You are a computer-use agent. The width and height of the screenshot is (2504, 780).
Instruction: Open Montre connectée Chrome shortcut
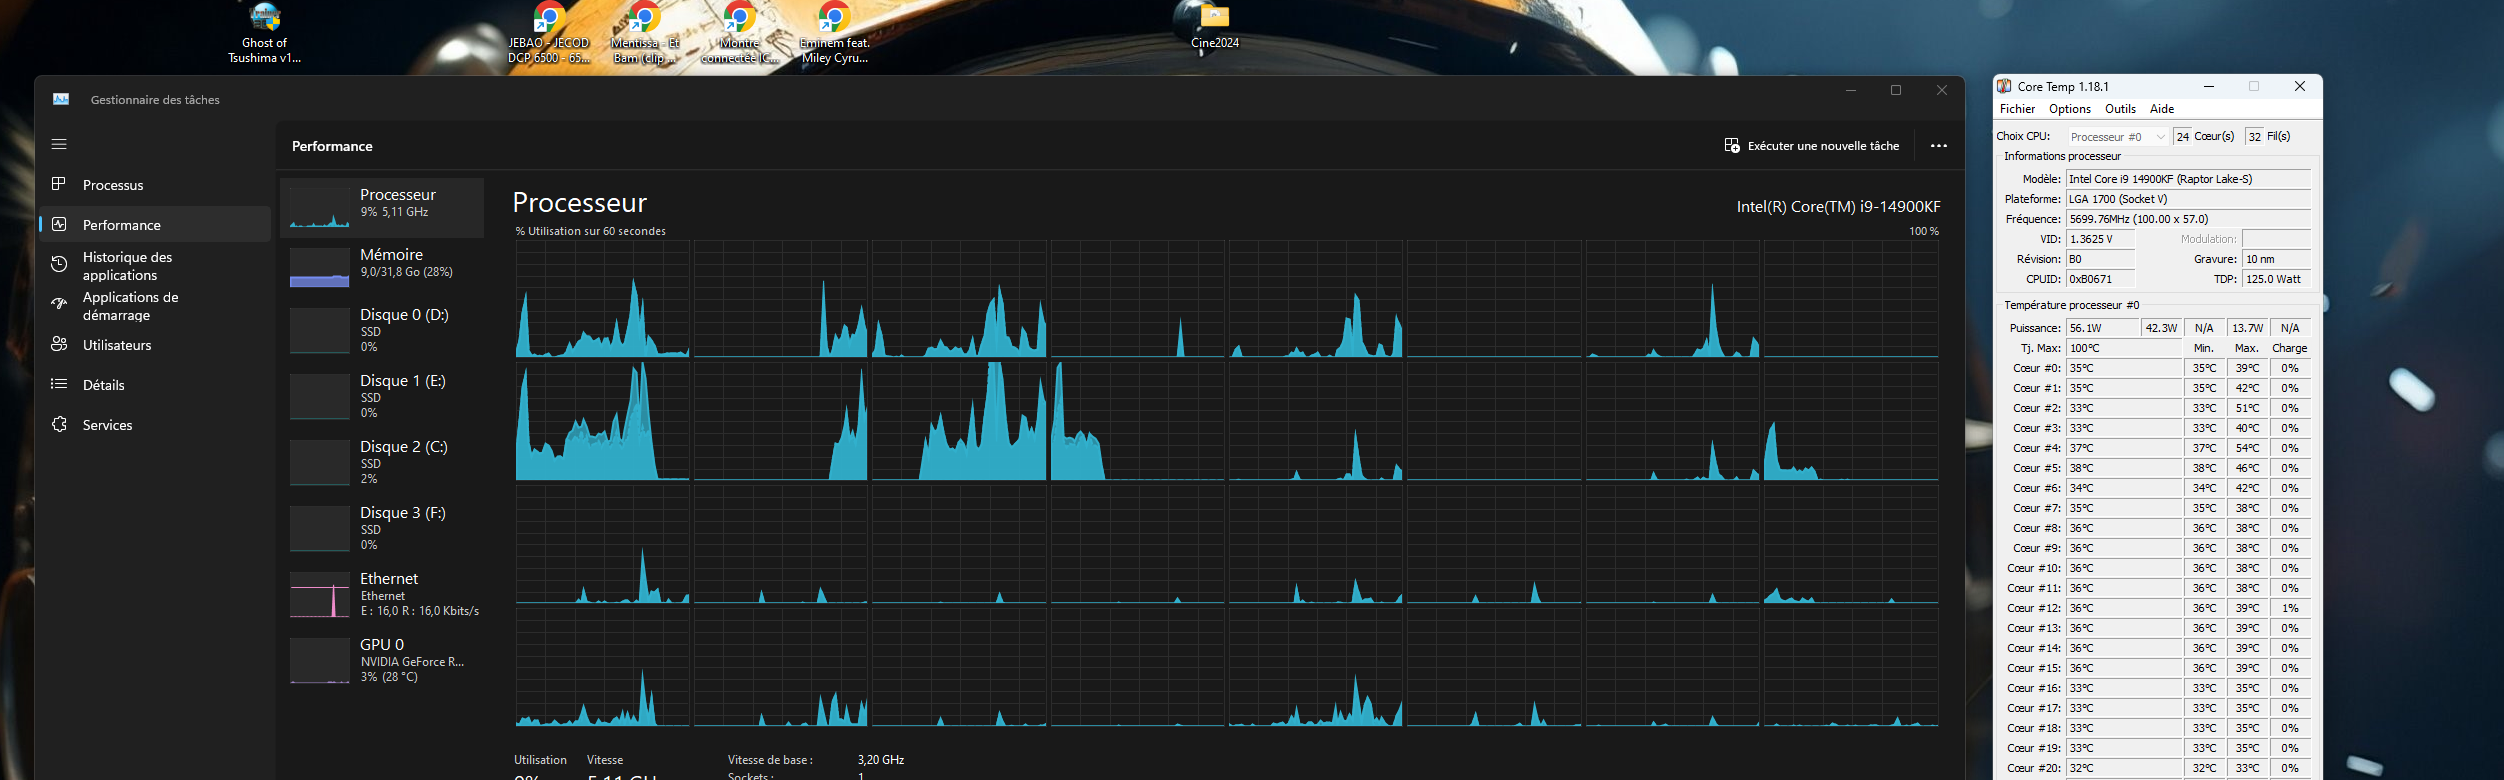tap(740, 34)
